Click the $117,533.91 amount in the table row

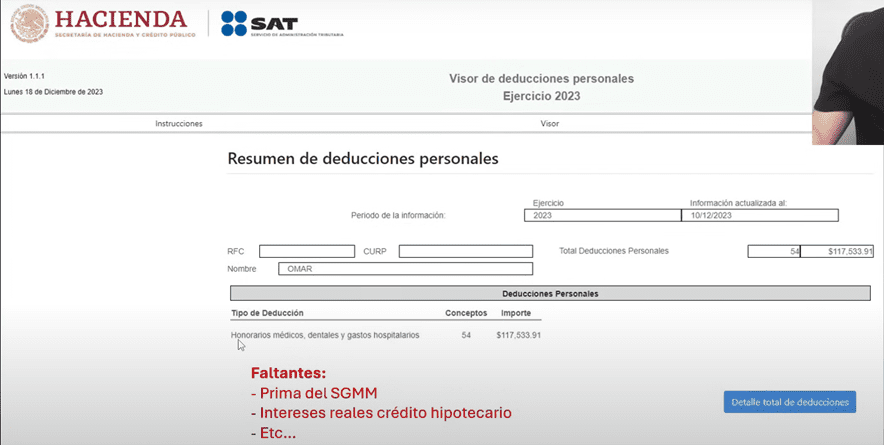point(518,335)
